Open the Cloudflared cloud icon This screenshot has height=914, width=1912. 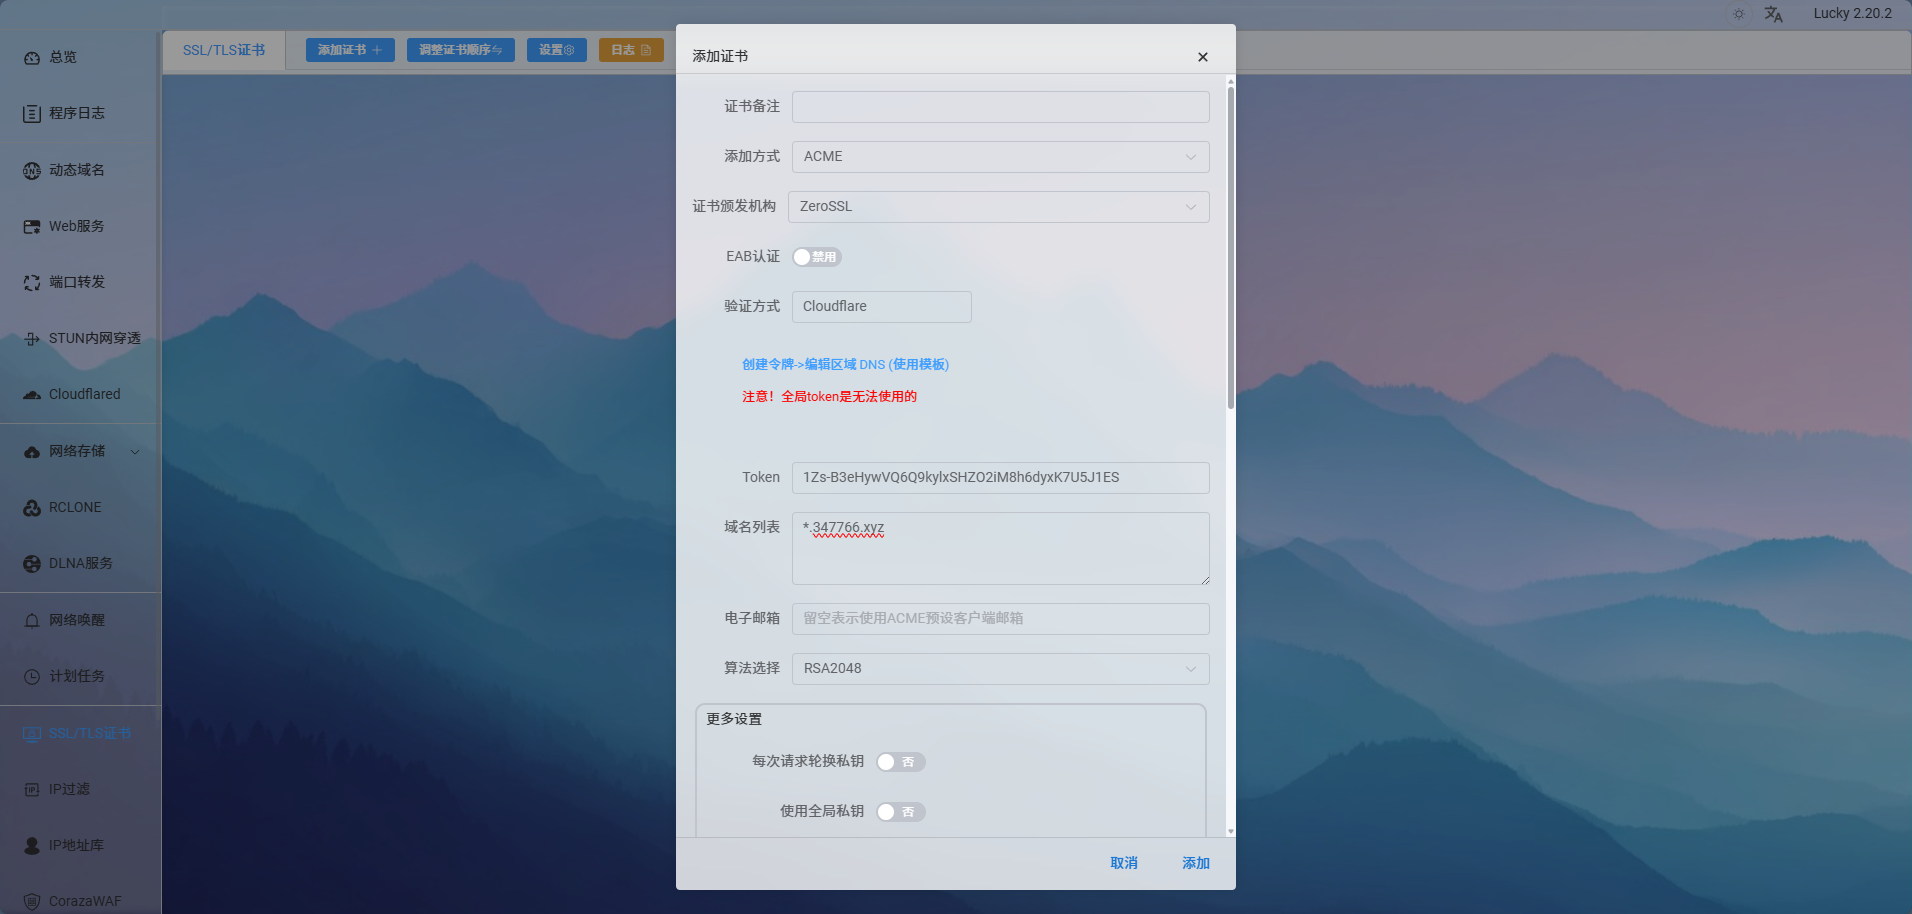pyautogui.click(x=32, y=395)
